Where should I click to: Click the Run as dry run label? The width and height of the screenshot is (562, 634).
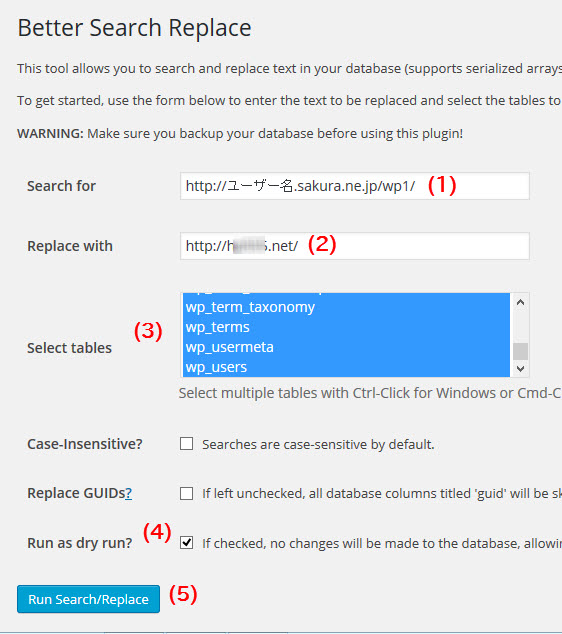tap(80, 543)
